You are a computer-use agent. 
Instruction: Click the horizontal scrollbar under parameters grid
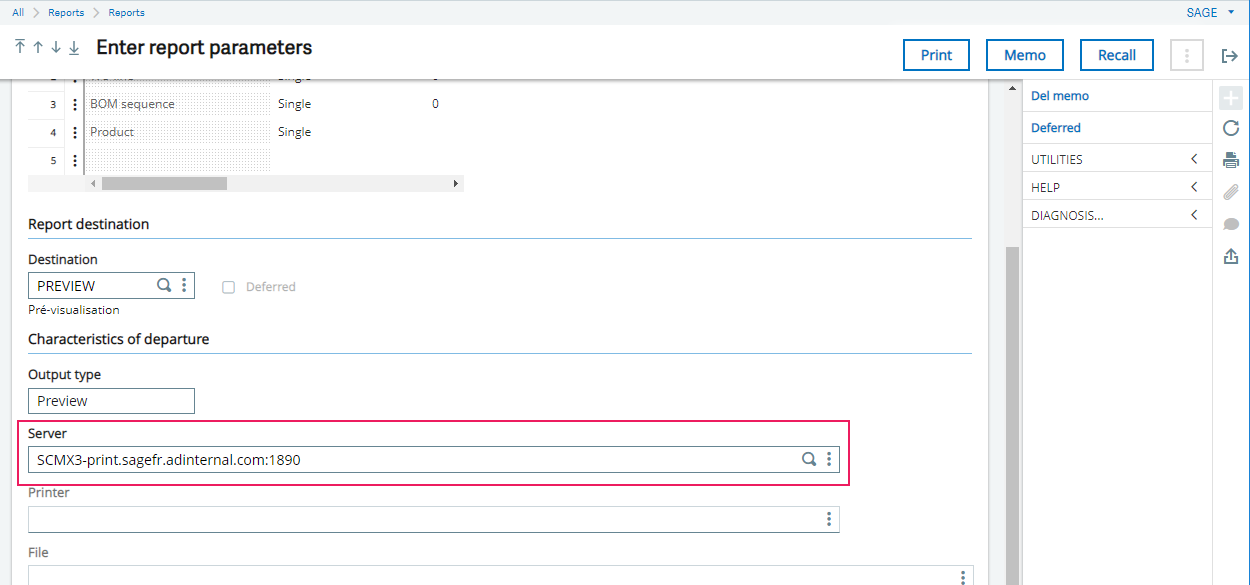coord(164,184)
